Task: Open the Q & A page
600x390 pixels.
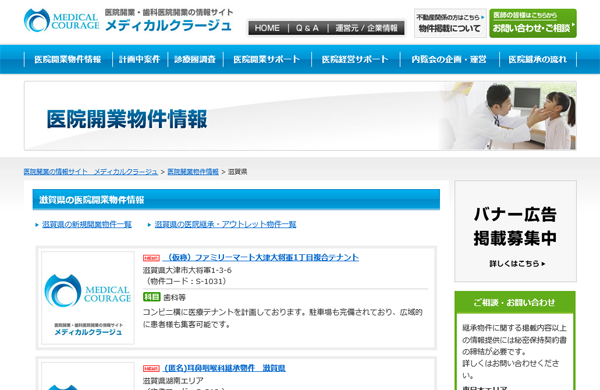Action: click(x=307, y=28)
